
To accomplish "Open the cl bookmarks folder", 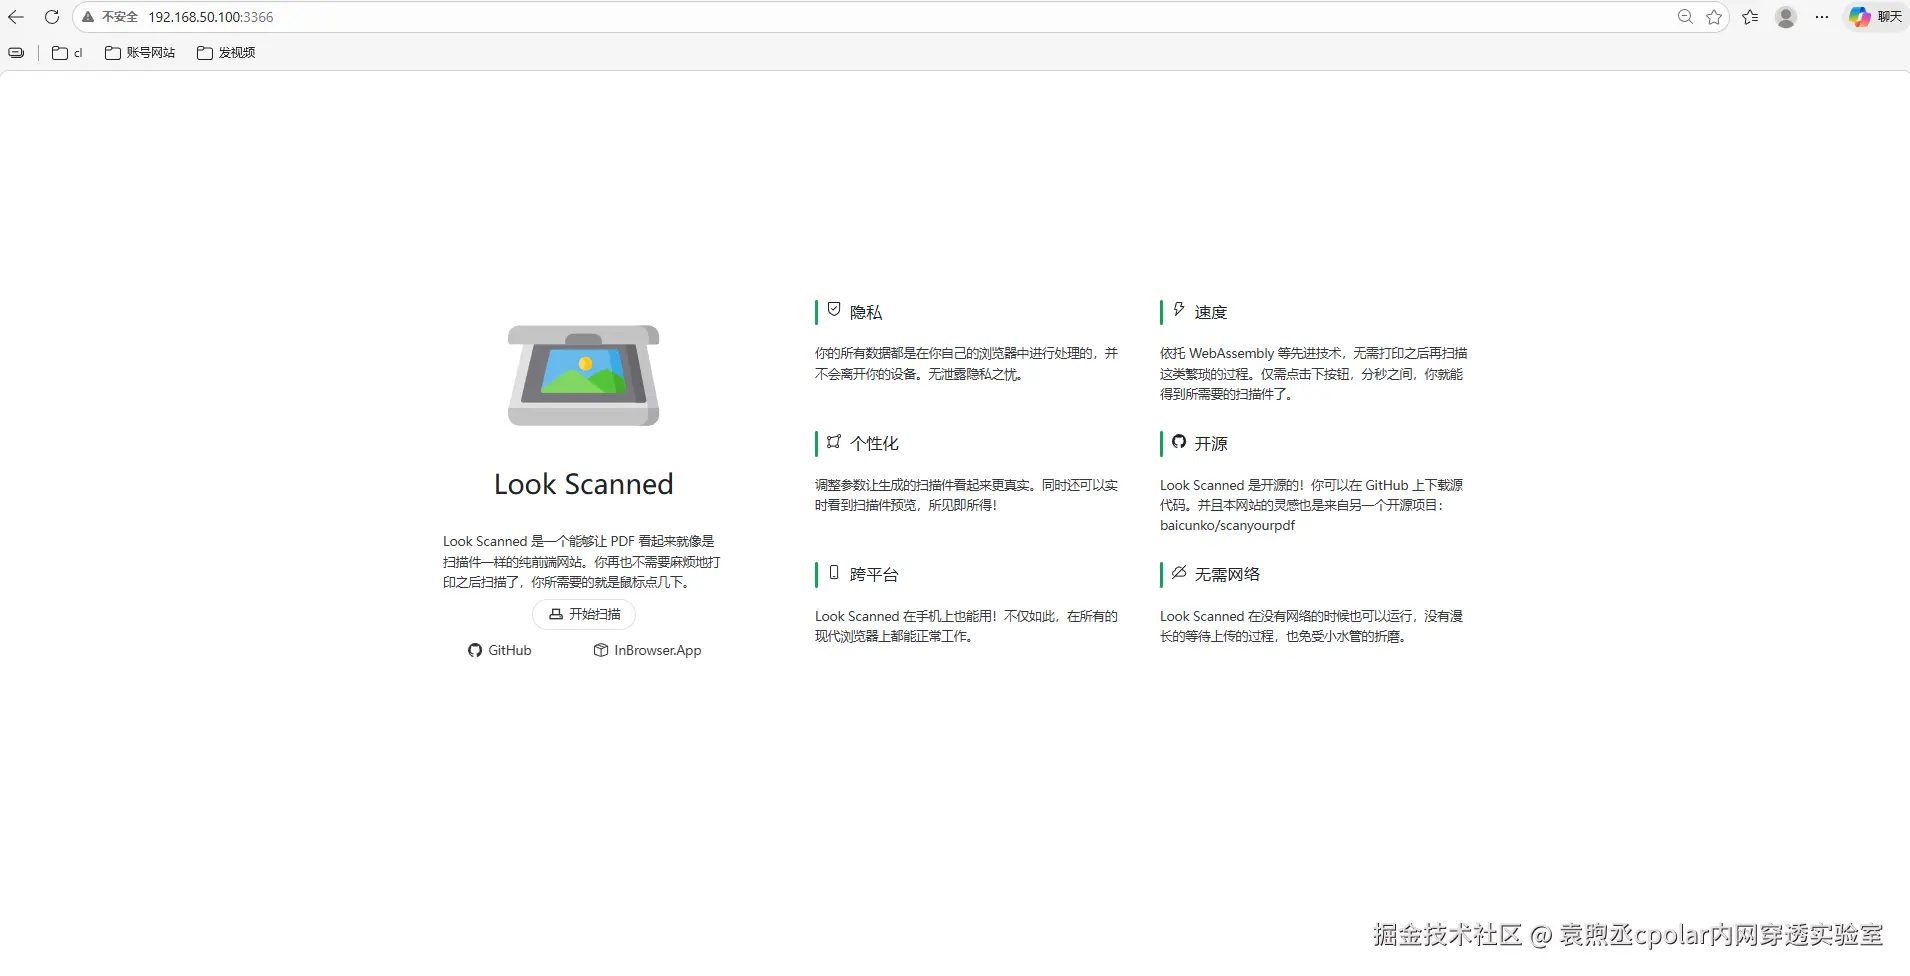I will pos(67,53).
